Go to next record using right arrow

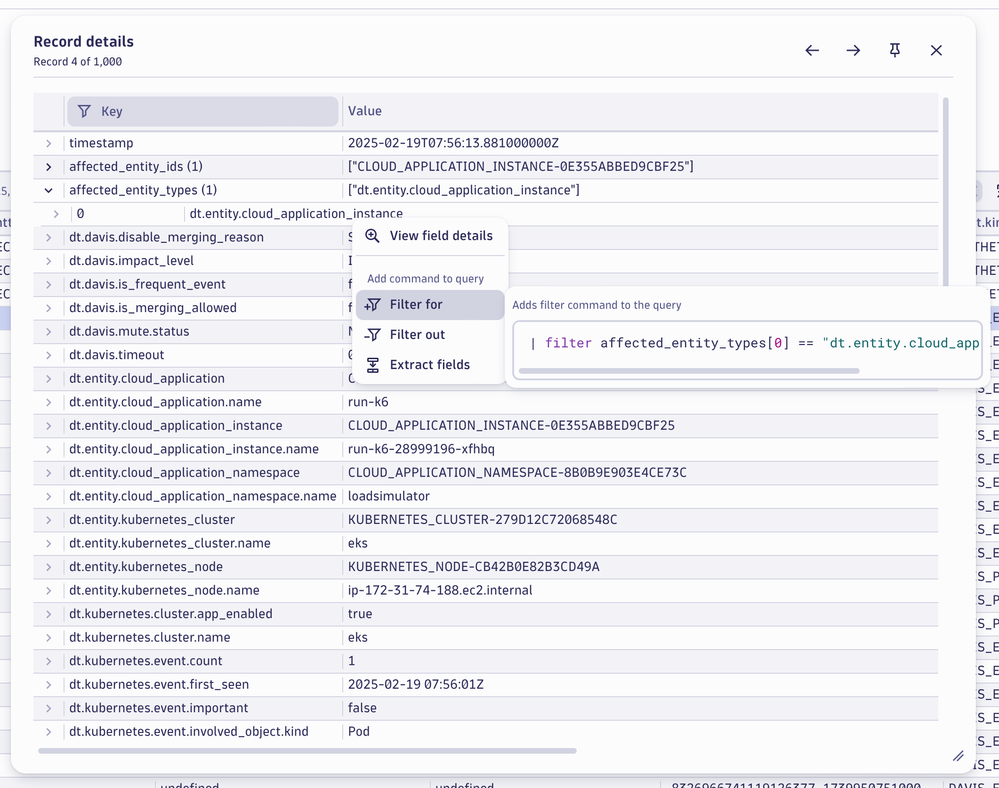pyautogui.click(x=853, y=50)
